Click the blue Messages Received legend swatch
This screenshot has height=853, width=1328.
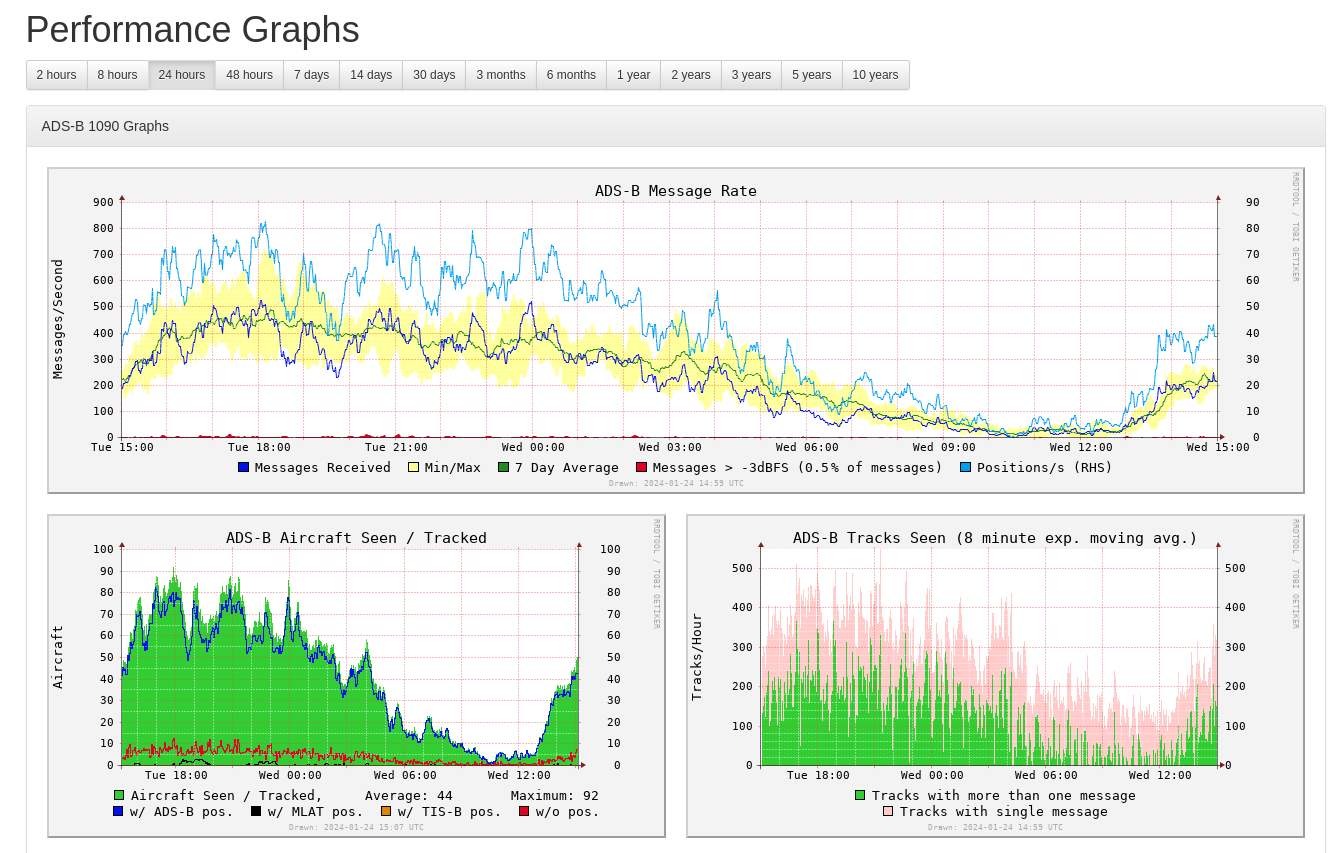click(243, 467)
